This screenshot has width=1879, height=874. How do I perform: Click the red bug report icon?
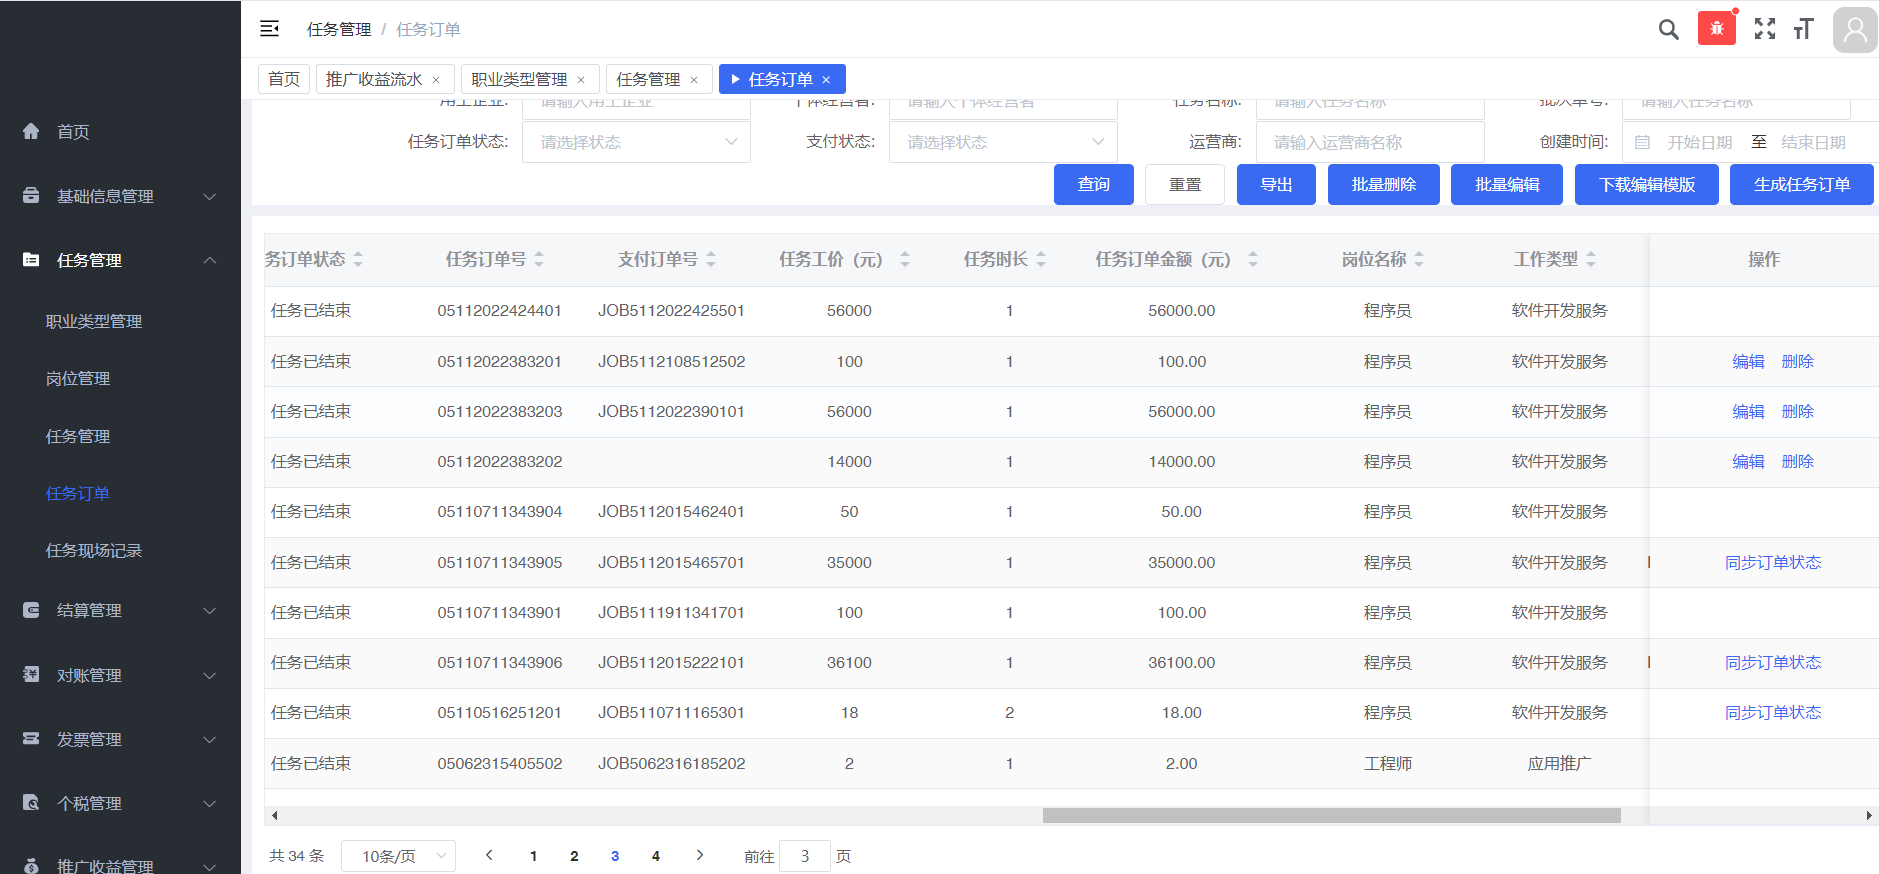pyautogui.click(x=1716, y=29)
